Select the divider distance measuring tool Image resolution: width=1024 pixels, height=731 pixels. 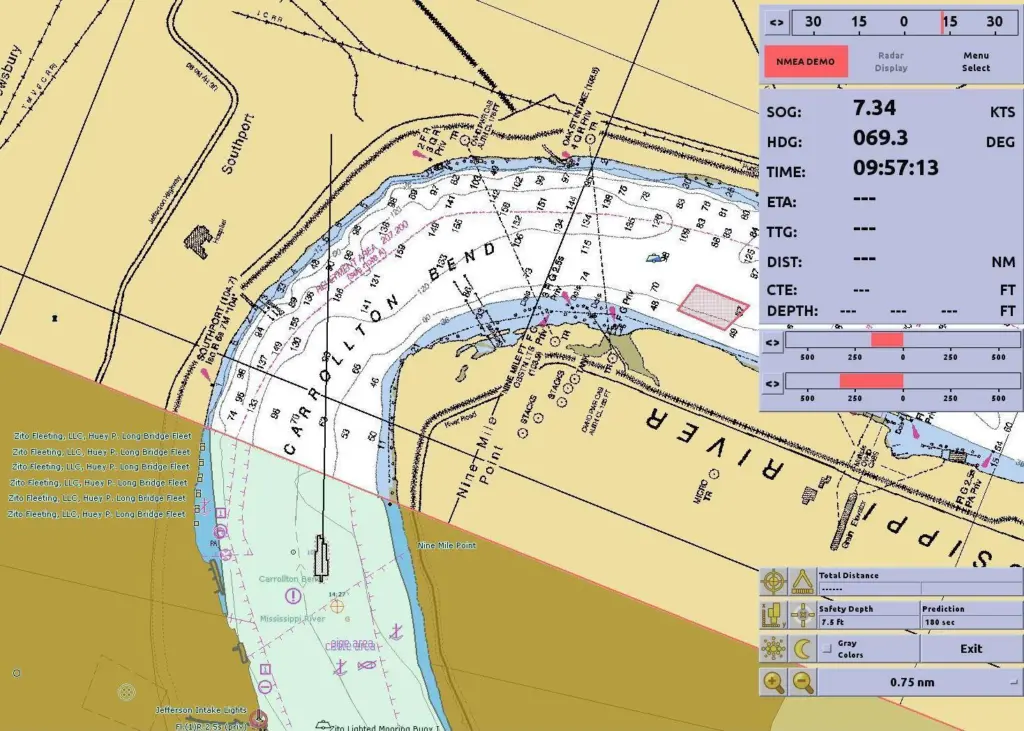pos(802,581)
